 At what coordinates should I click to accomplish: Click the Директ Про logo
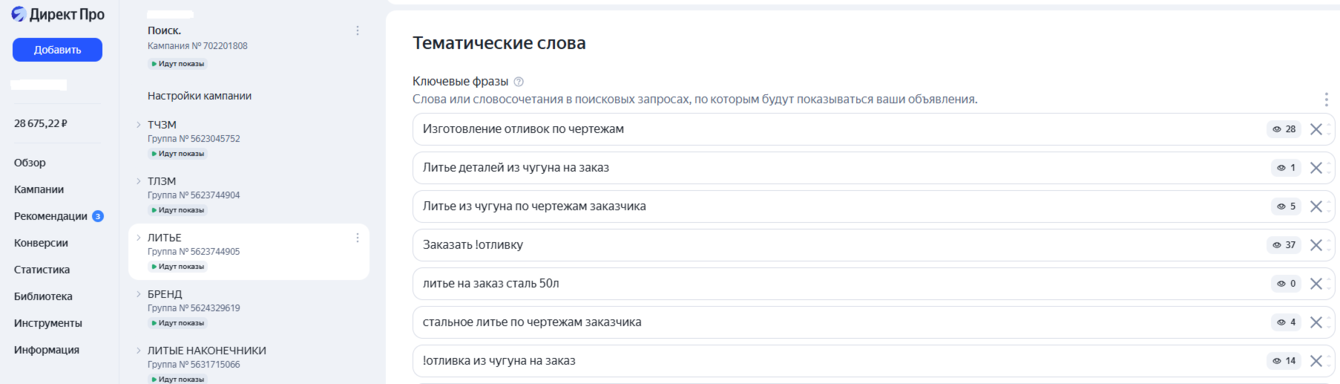click(58, 14)
